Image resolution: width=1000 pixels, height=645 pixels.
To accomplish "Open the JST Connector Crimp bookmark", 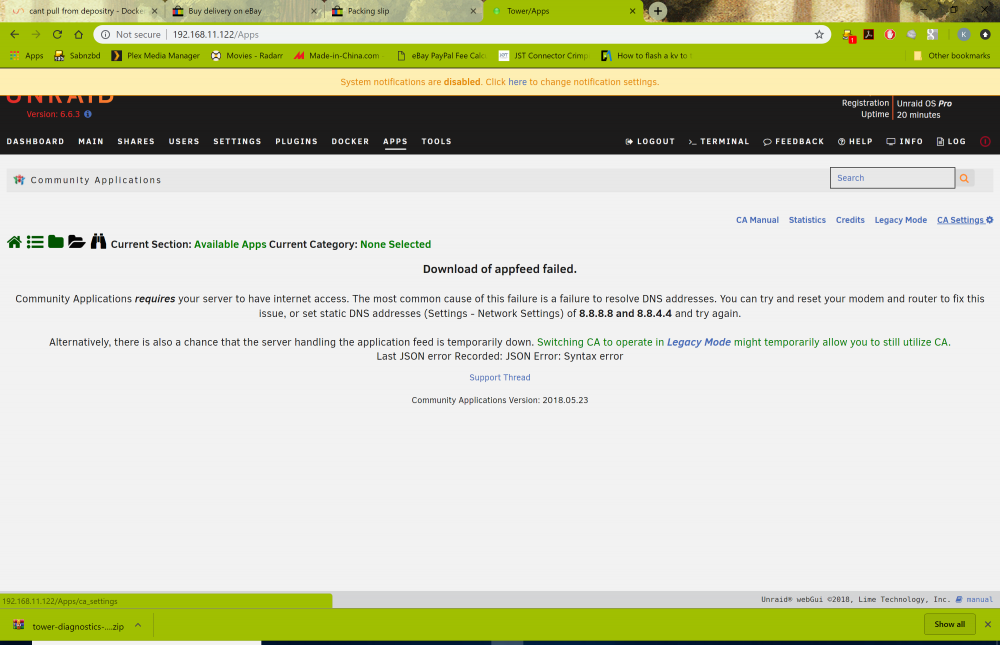I will tap(544, 56).
